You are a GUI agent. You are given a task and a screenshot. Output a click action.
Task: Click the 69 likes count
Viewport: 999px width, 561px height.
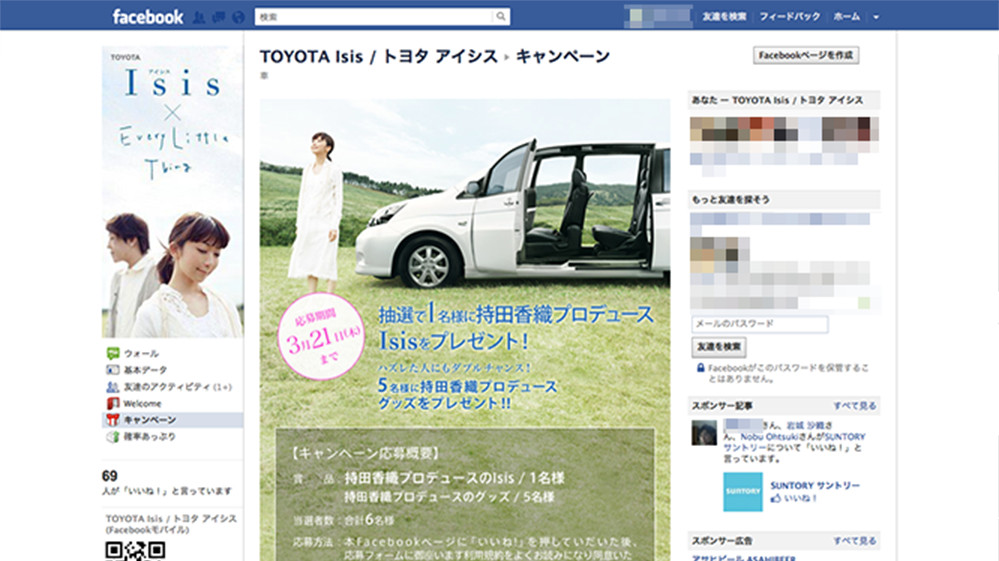110,476
